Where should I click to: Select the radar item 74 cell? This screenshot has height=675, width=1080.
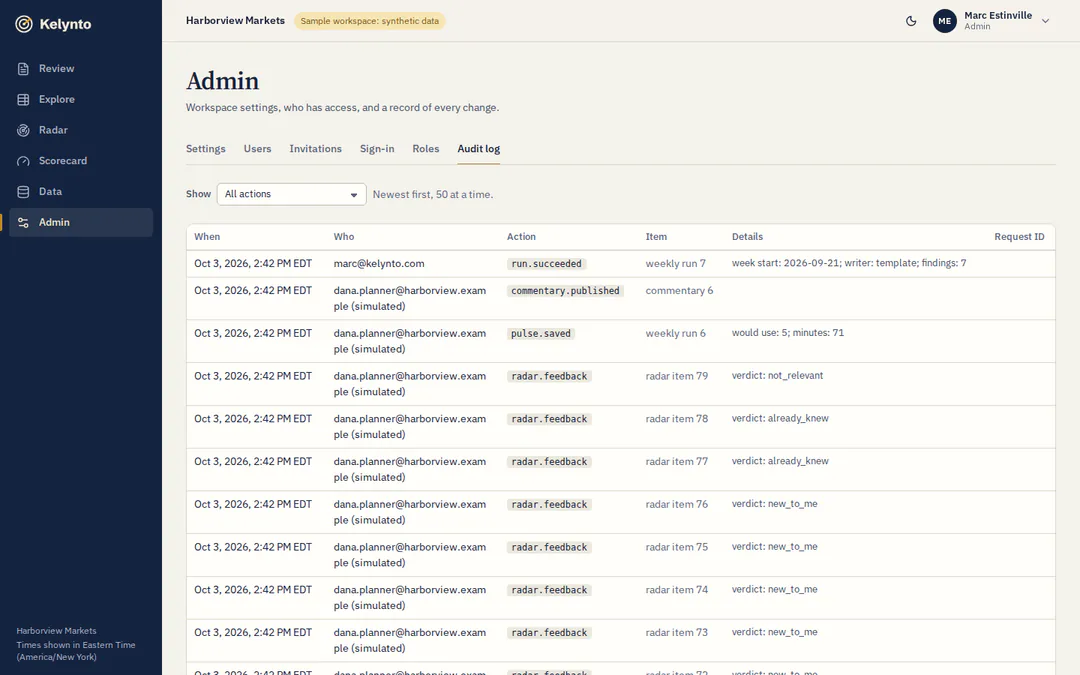point(676,590)
